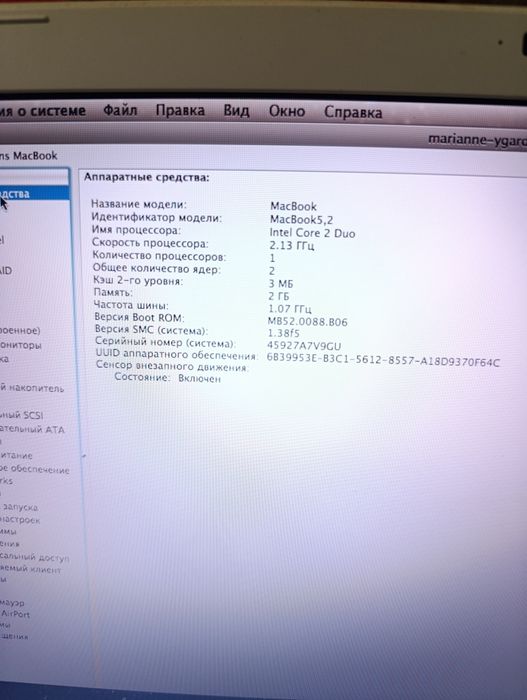
Task: Select sidebar item ending in 'SCSI'
Action: point(21,415)
